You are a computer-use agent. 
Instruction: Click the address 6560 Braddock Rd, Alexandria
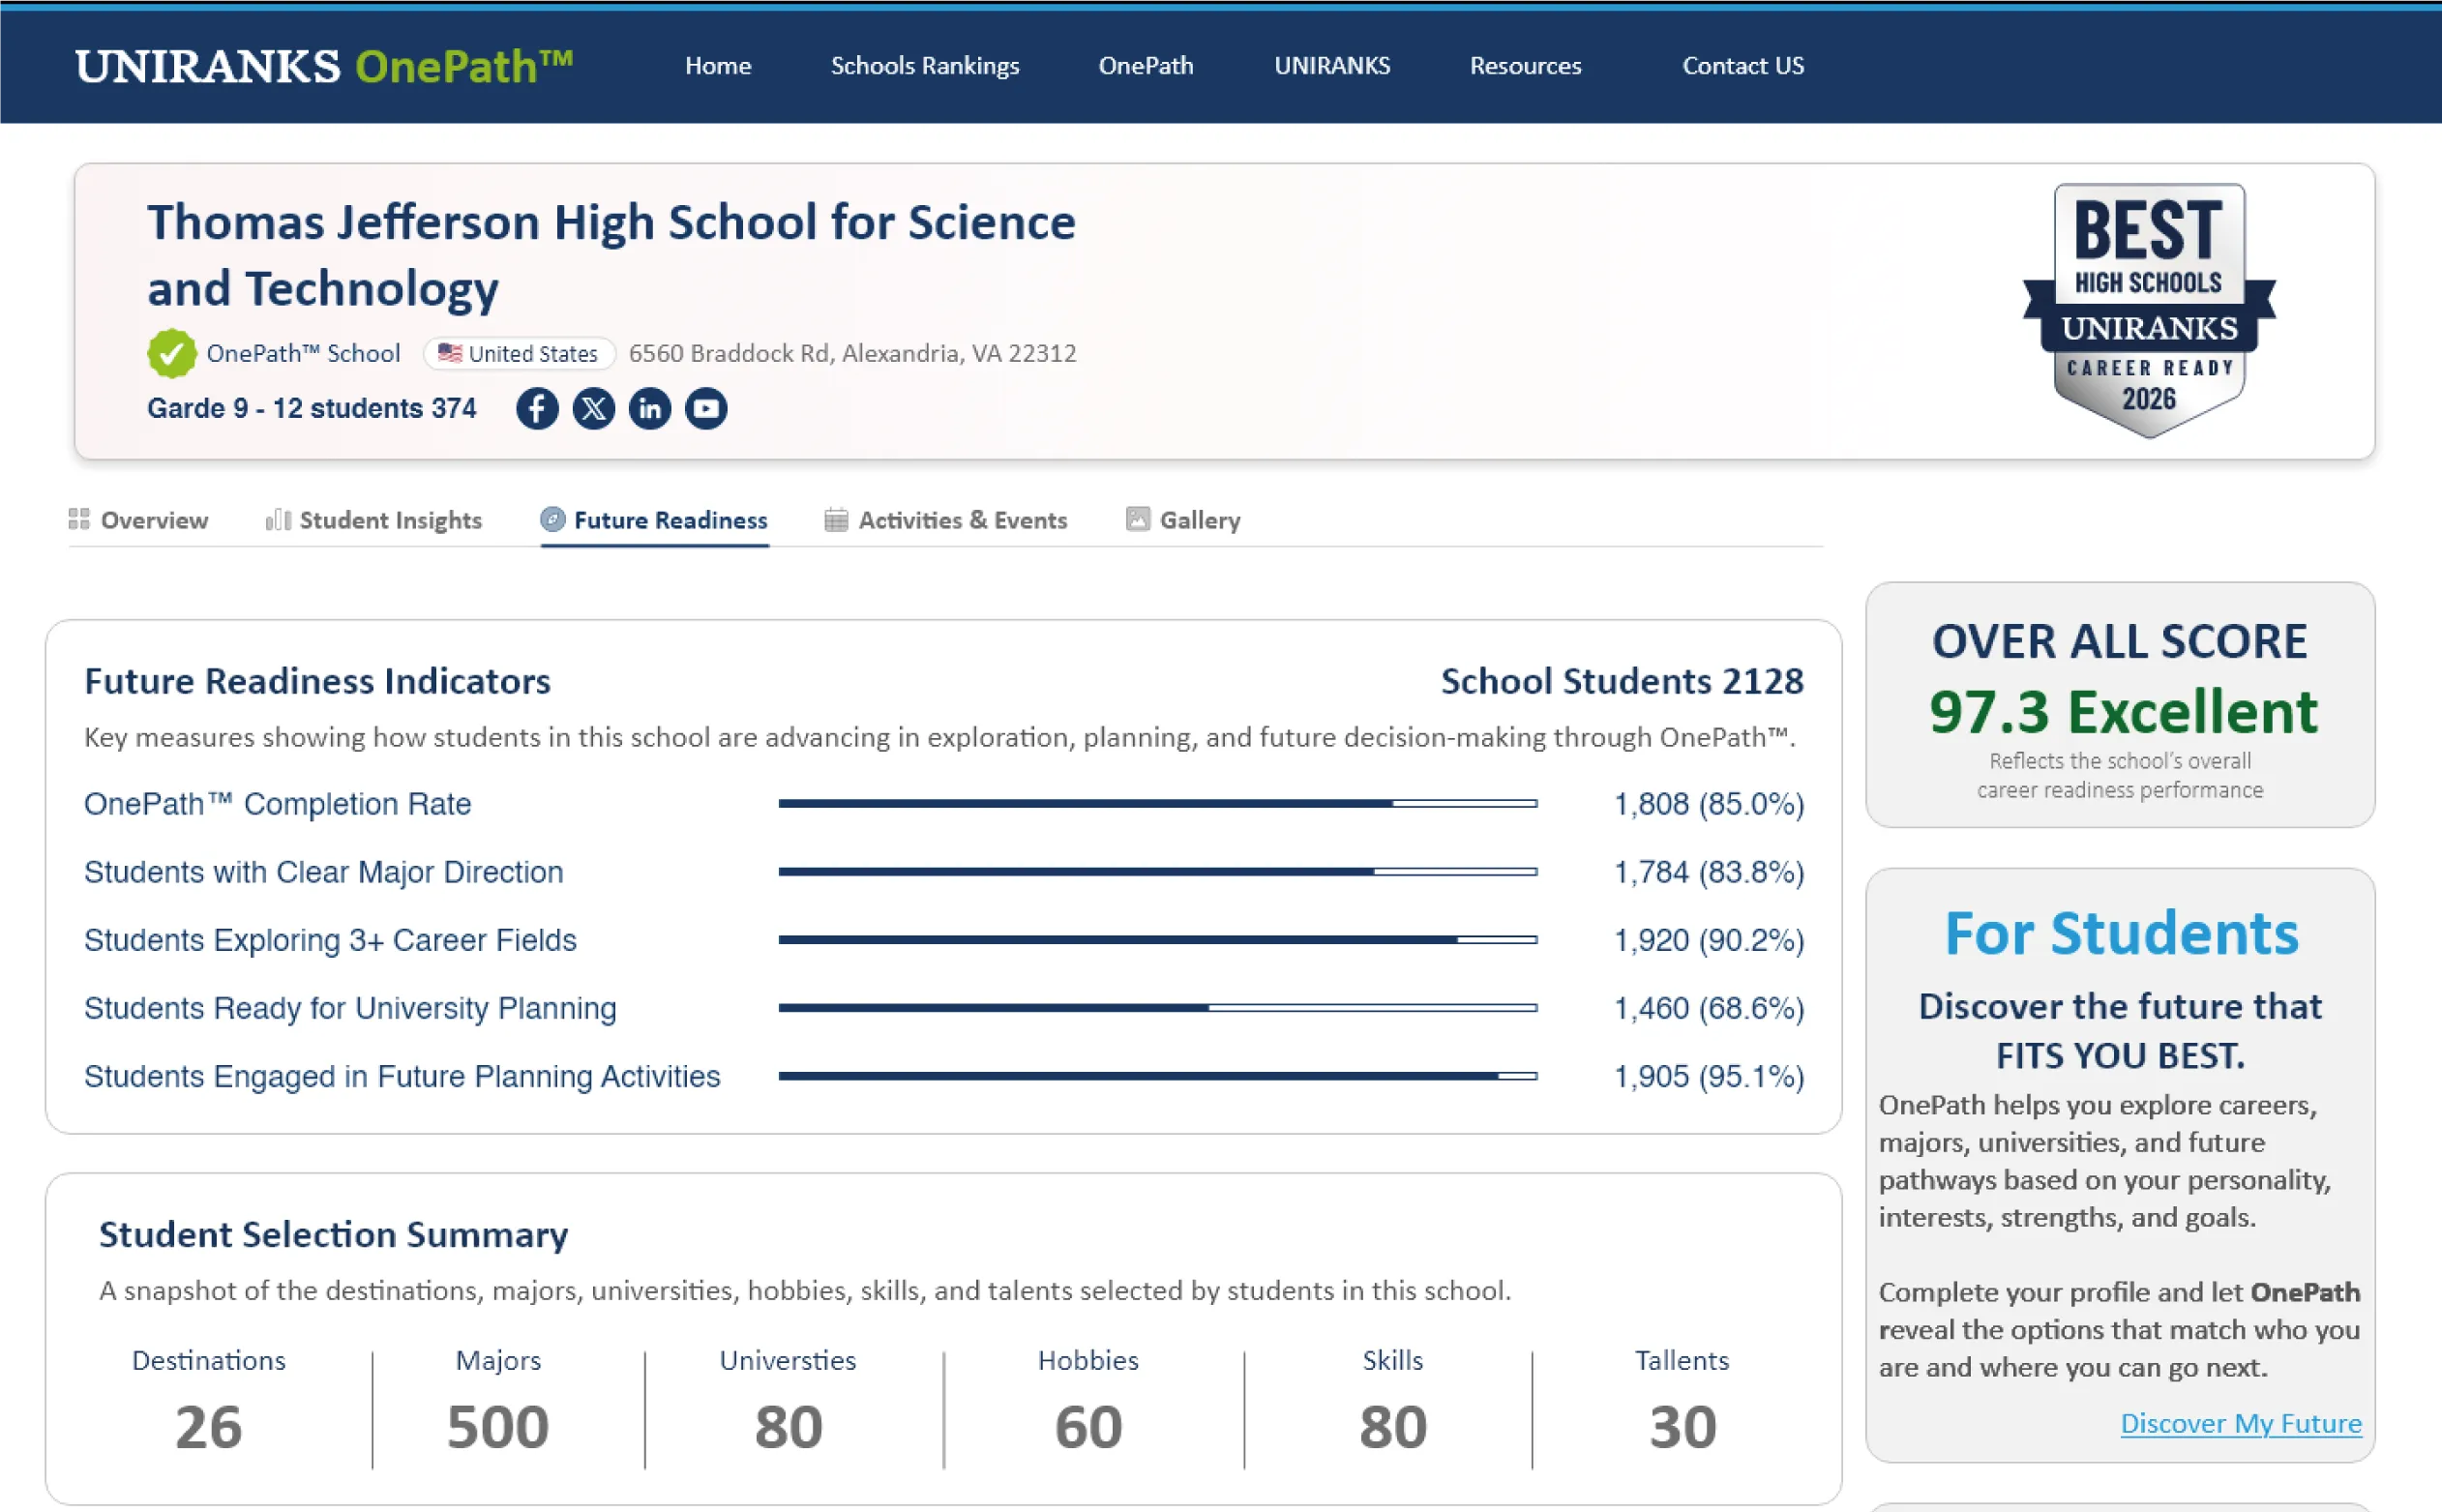pyautogui.click(x=853, y=353)
